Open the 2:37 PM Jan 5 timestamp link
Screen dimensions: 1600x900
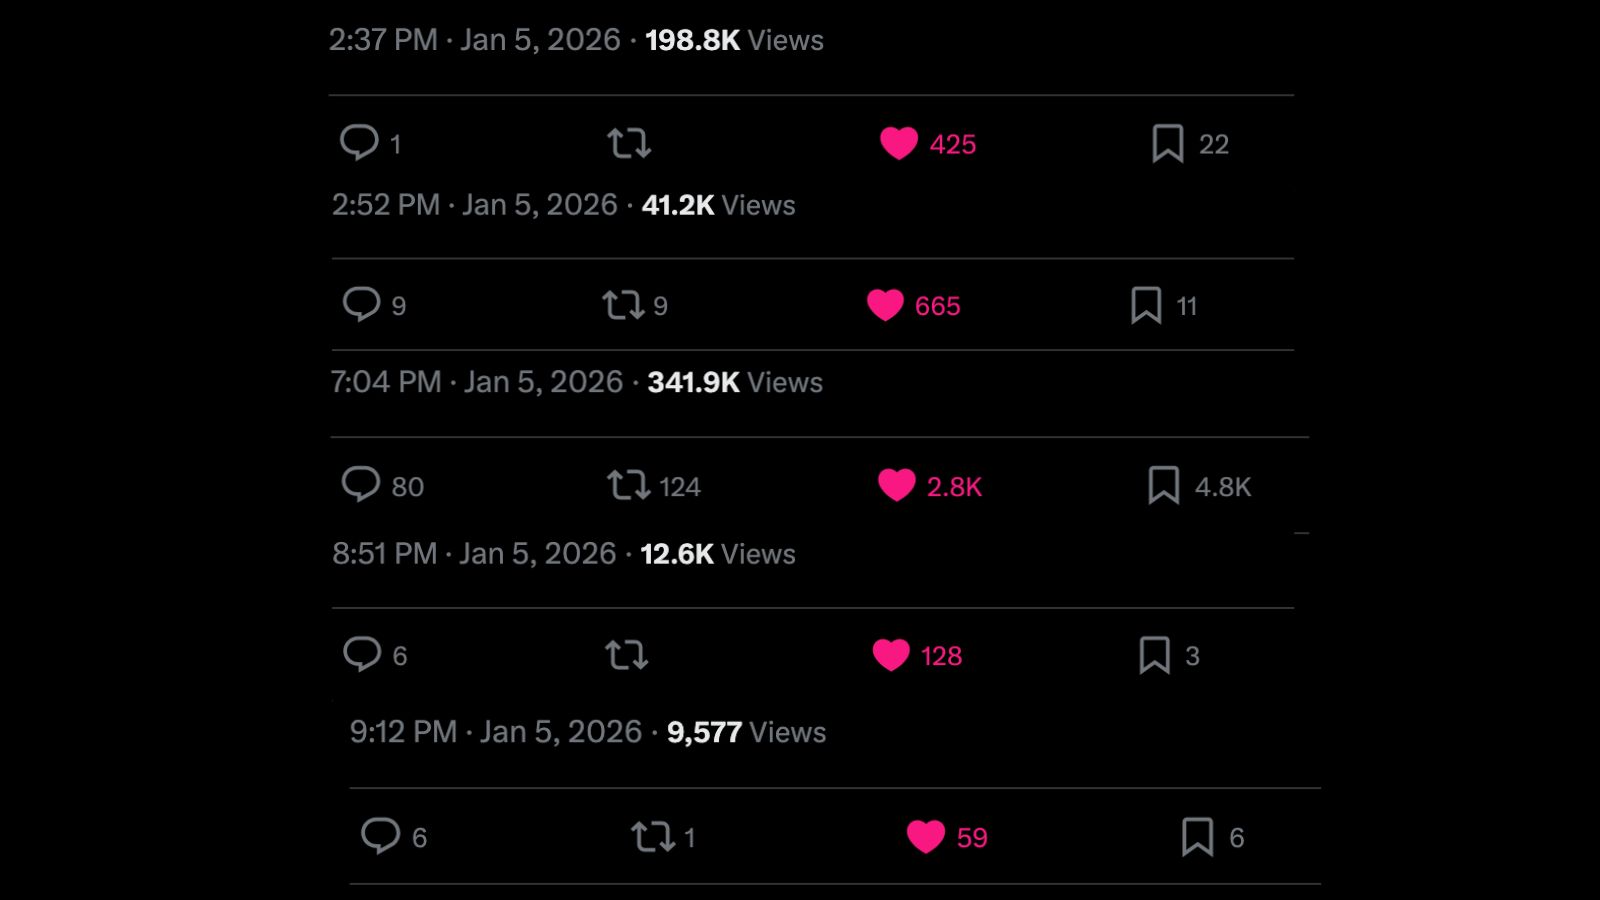coord(475,40)
